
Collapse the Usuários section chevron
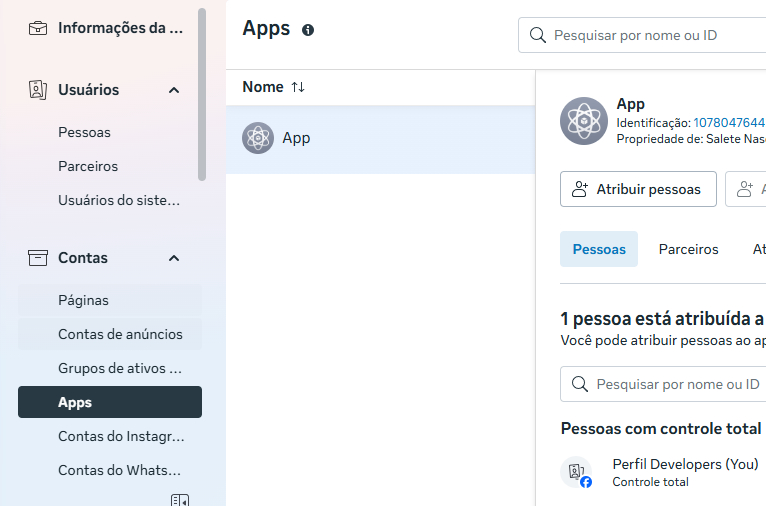(174, 90)
